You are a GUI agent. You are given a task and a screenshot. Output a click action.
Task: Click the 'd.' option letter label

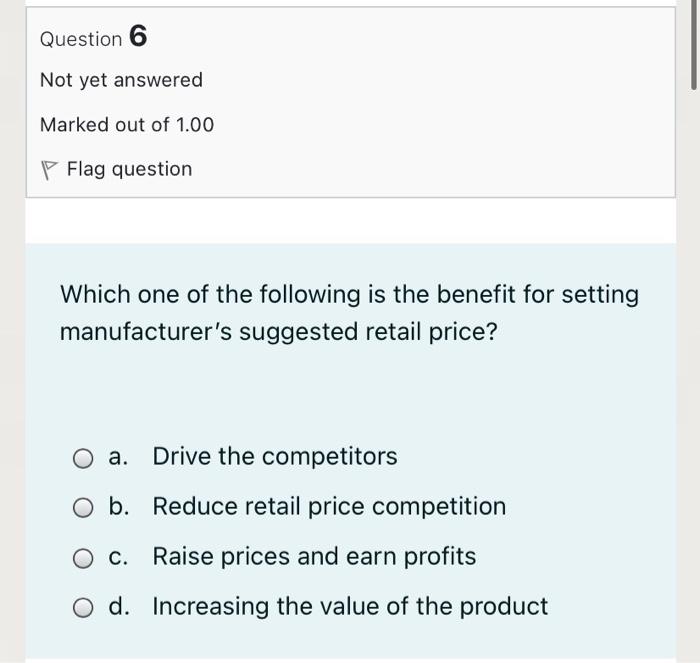click(x=119, y=607)
